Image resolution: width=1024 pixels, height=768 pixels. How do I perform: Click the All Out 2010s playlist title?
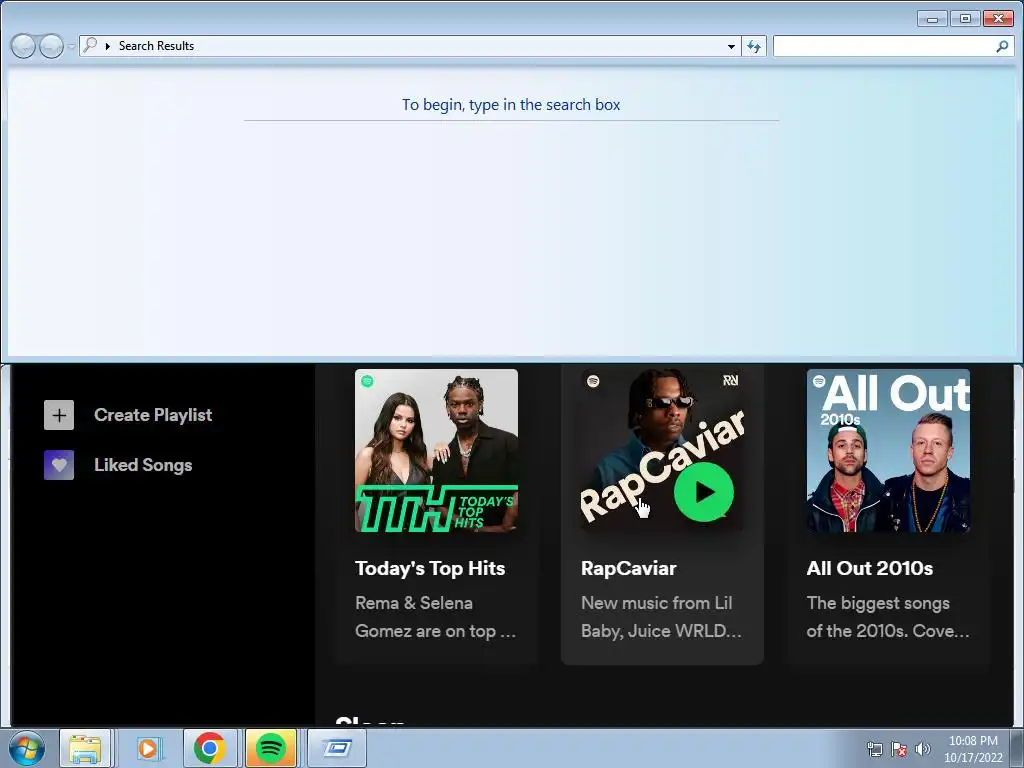click(869, 568)
